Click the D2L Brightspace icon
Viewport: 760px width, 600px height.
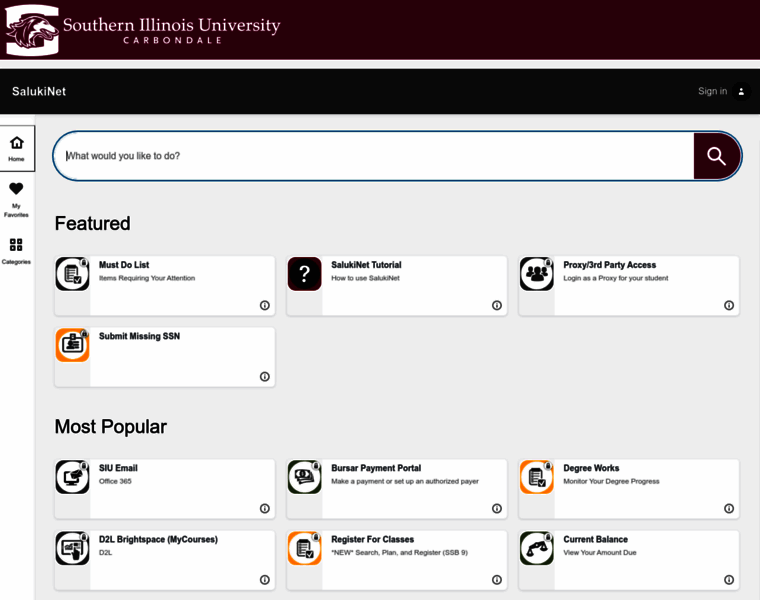72,548
